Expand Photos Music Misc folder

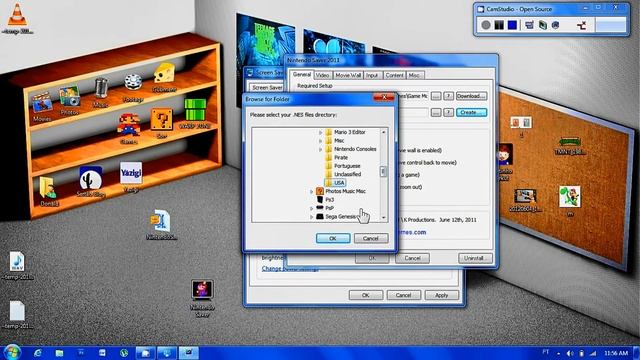[x=311, y=191]
